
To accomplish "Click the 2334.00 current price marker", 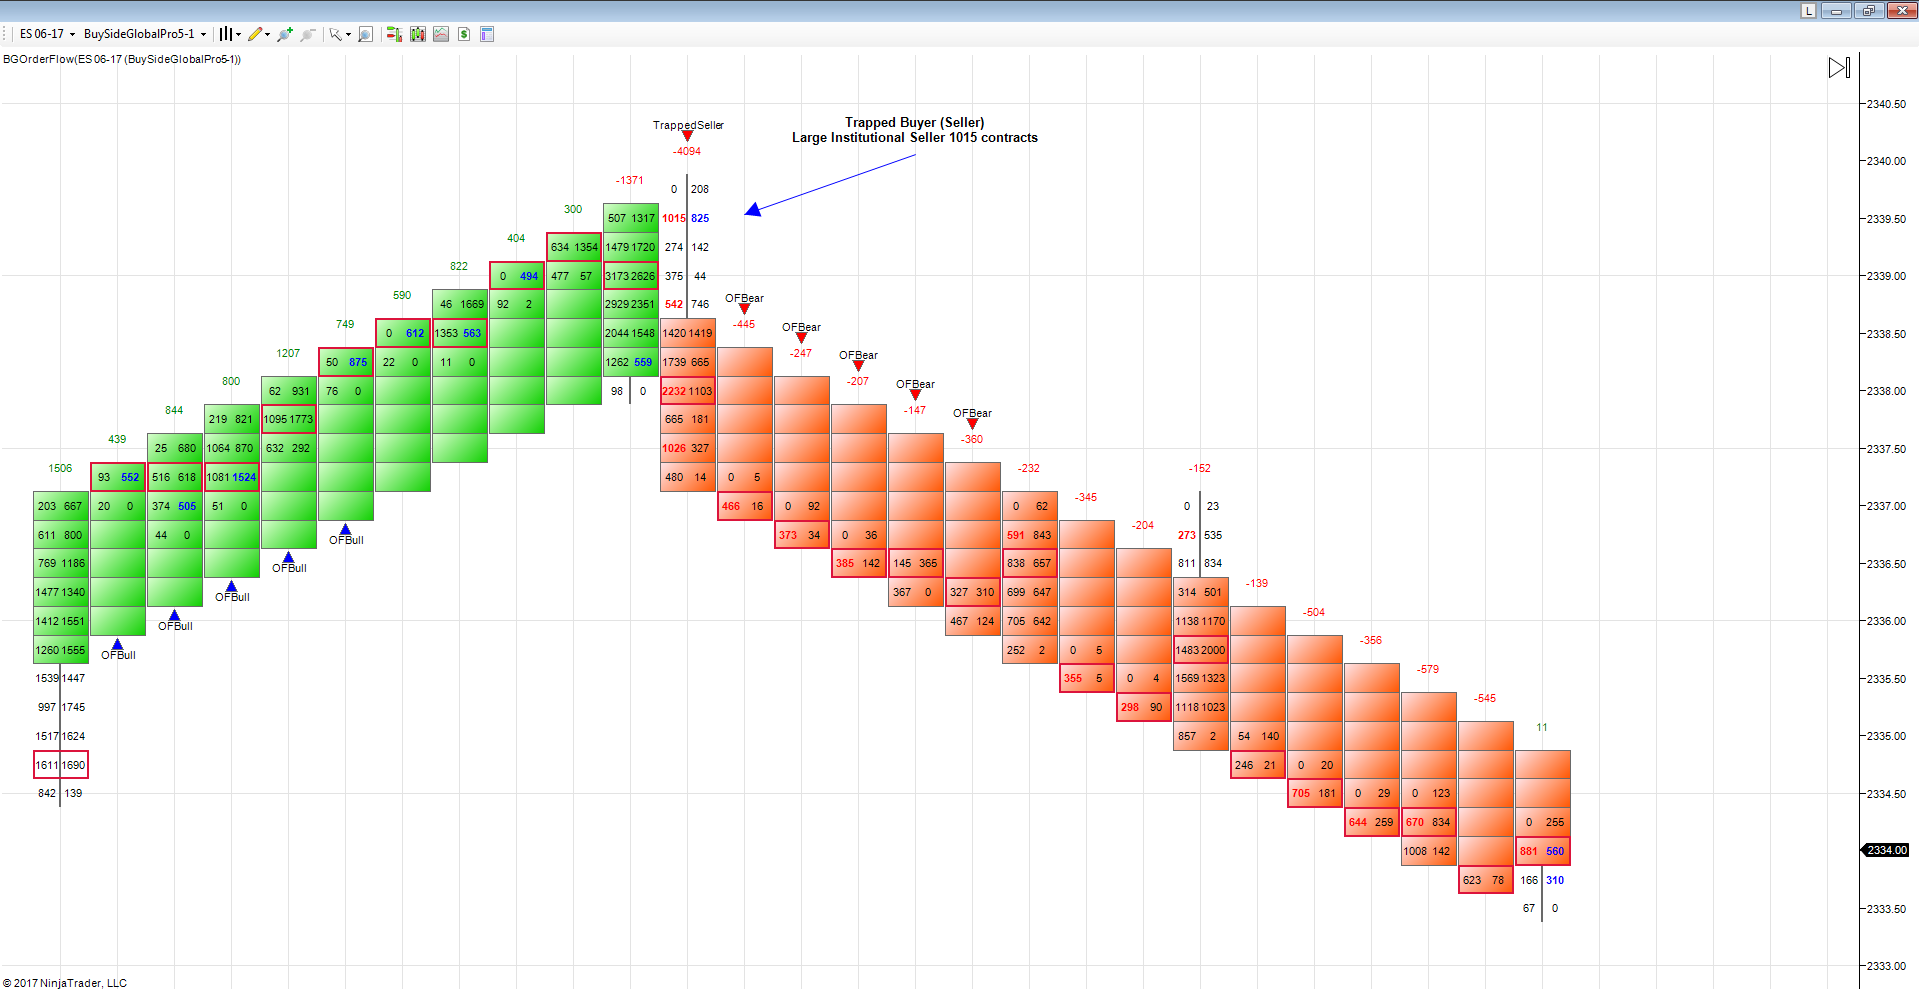I will point(1886,850).
